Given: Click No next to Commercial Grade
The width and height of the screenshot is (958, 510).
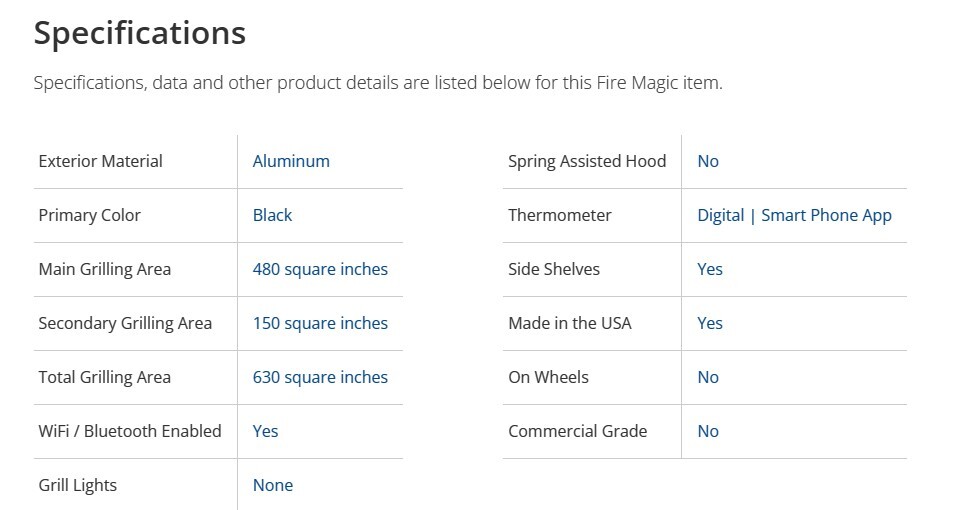Looking at the screenshot, I should (x=708, y=431).
